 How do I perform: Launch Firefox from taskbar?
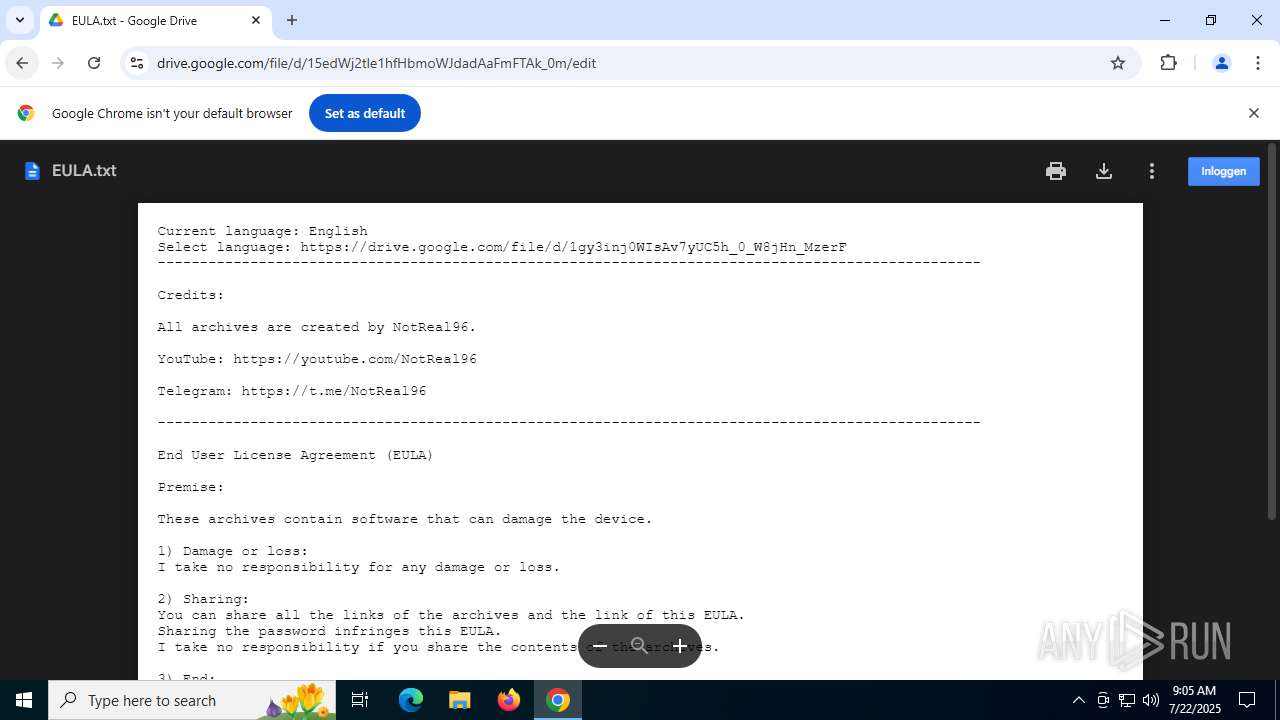click(509, 700)
